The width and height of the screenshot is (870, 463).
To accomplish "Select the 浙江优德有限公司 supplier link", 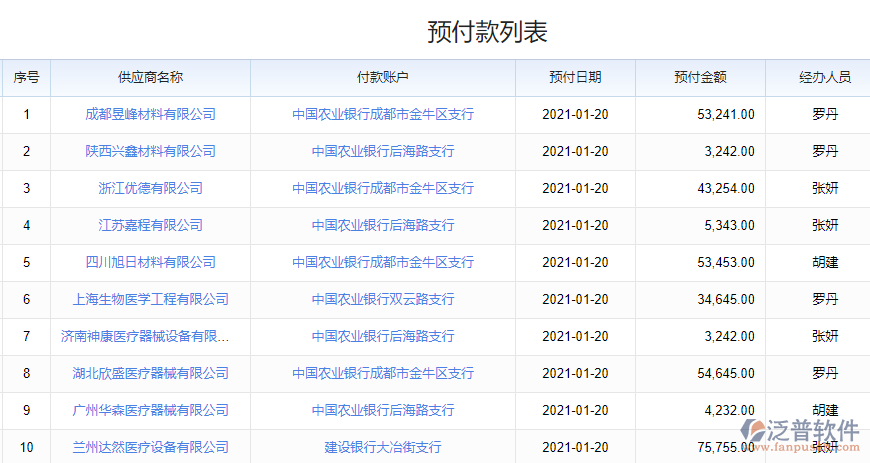I will coord(150,188).
